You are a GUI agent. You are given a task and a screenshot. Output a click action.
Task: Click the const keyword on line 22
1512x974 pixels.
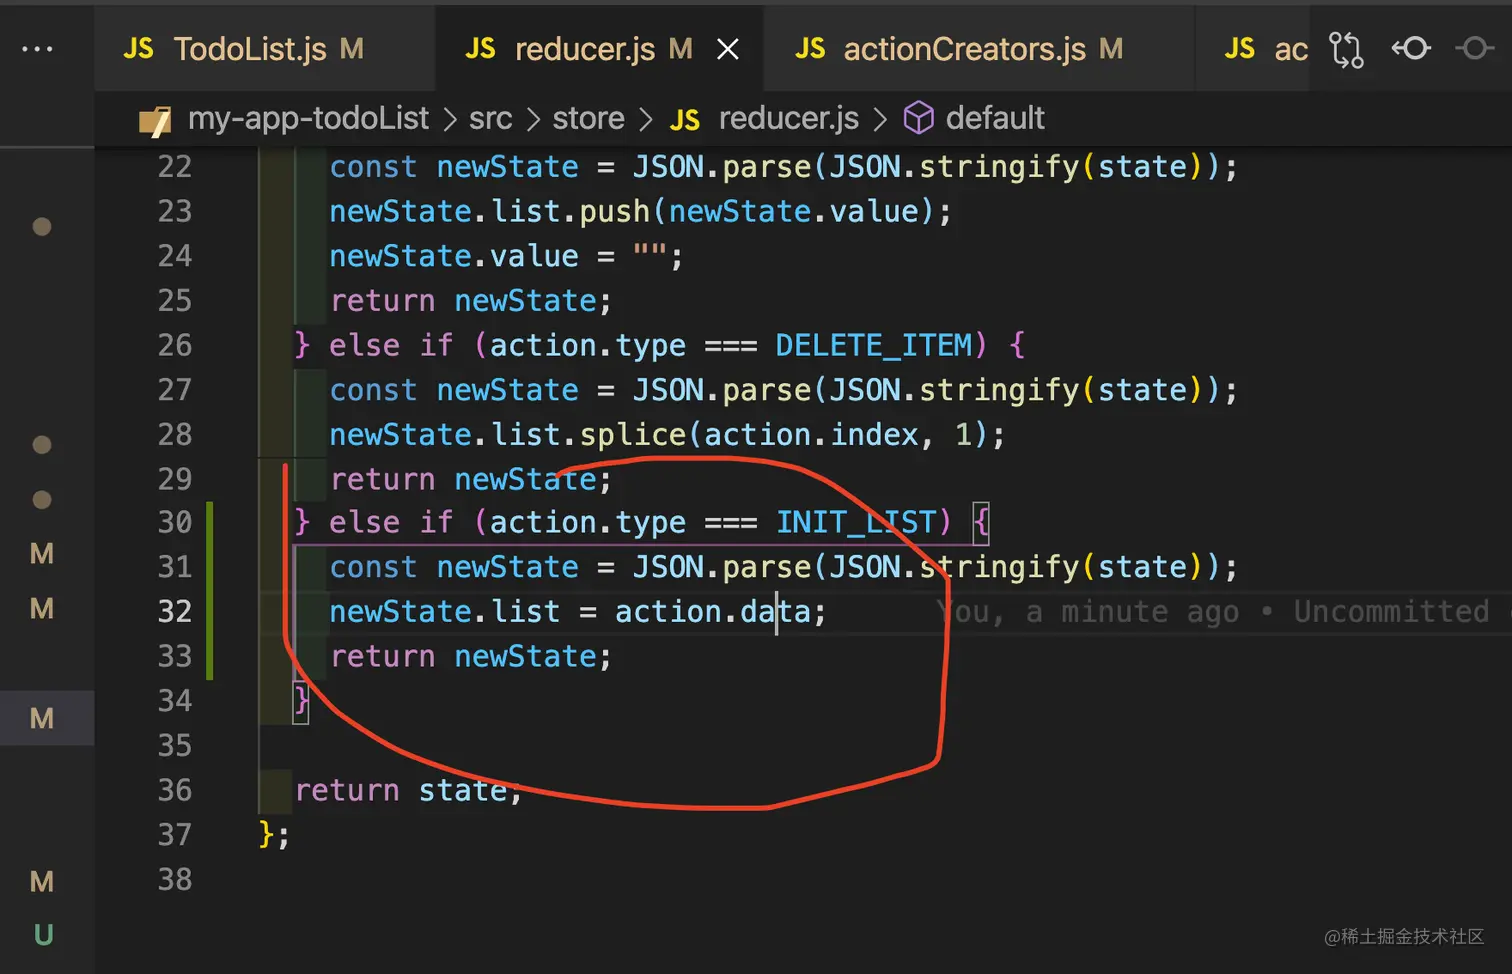373,167
